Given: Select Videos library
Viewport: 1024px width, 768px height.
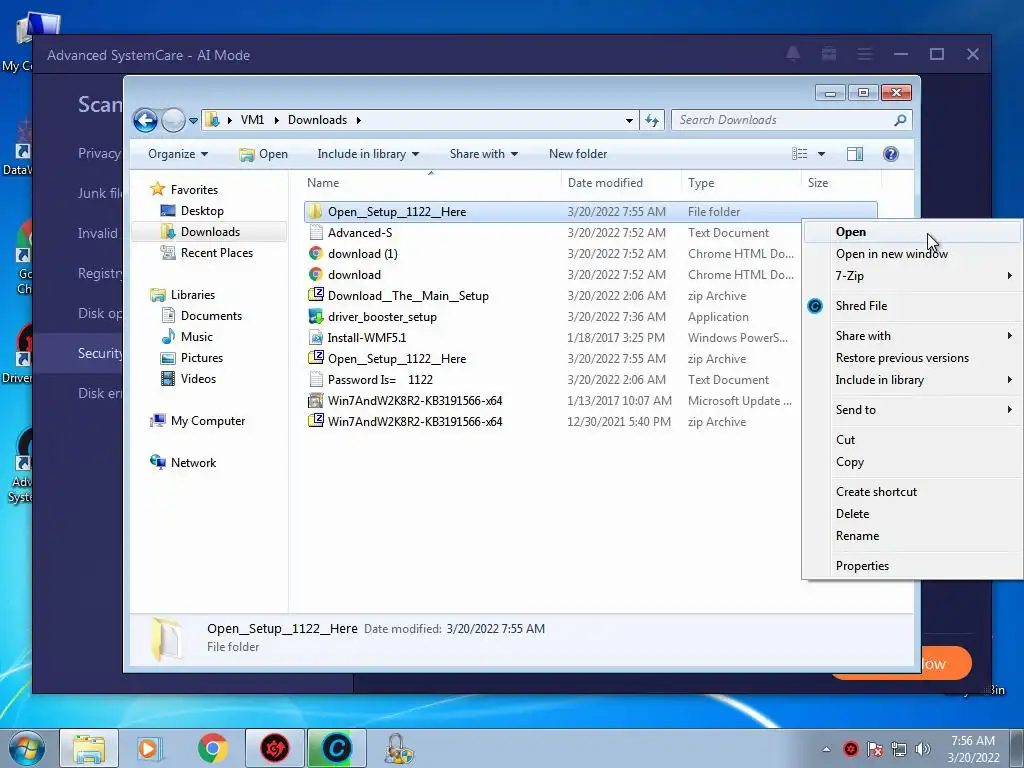Looking at the screenshot, I should 198,379.
